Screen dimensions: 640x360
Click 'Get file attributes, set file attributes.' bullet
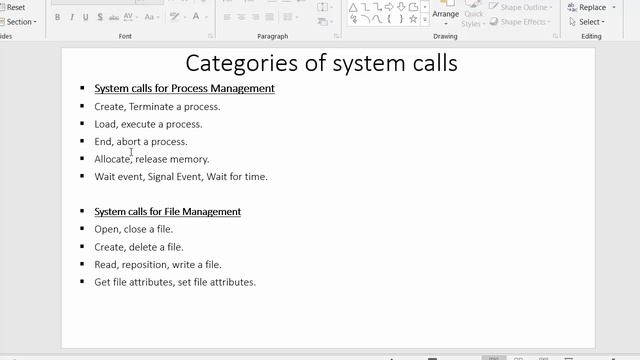[175, 282]
